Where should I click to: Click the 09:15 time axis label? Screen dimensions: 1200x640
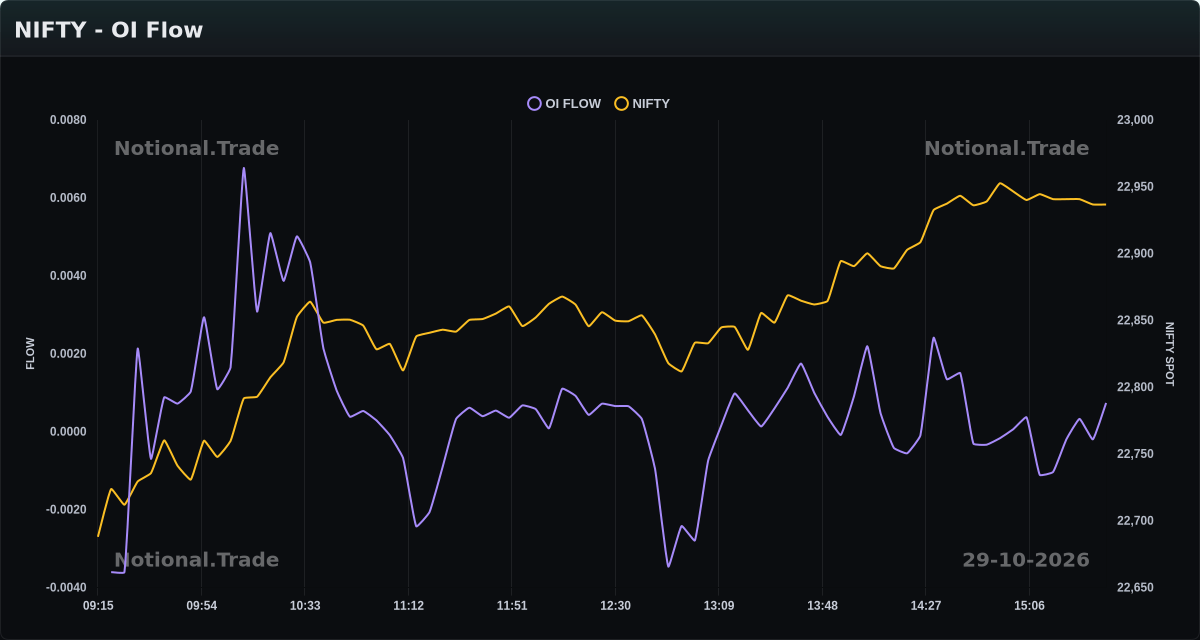coord(98,606)
